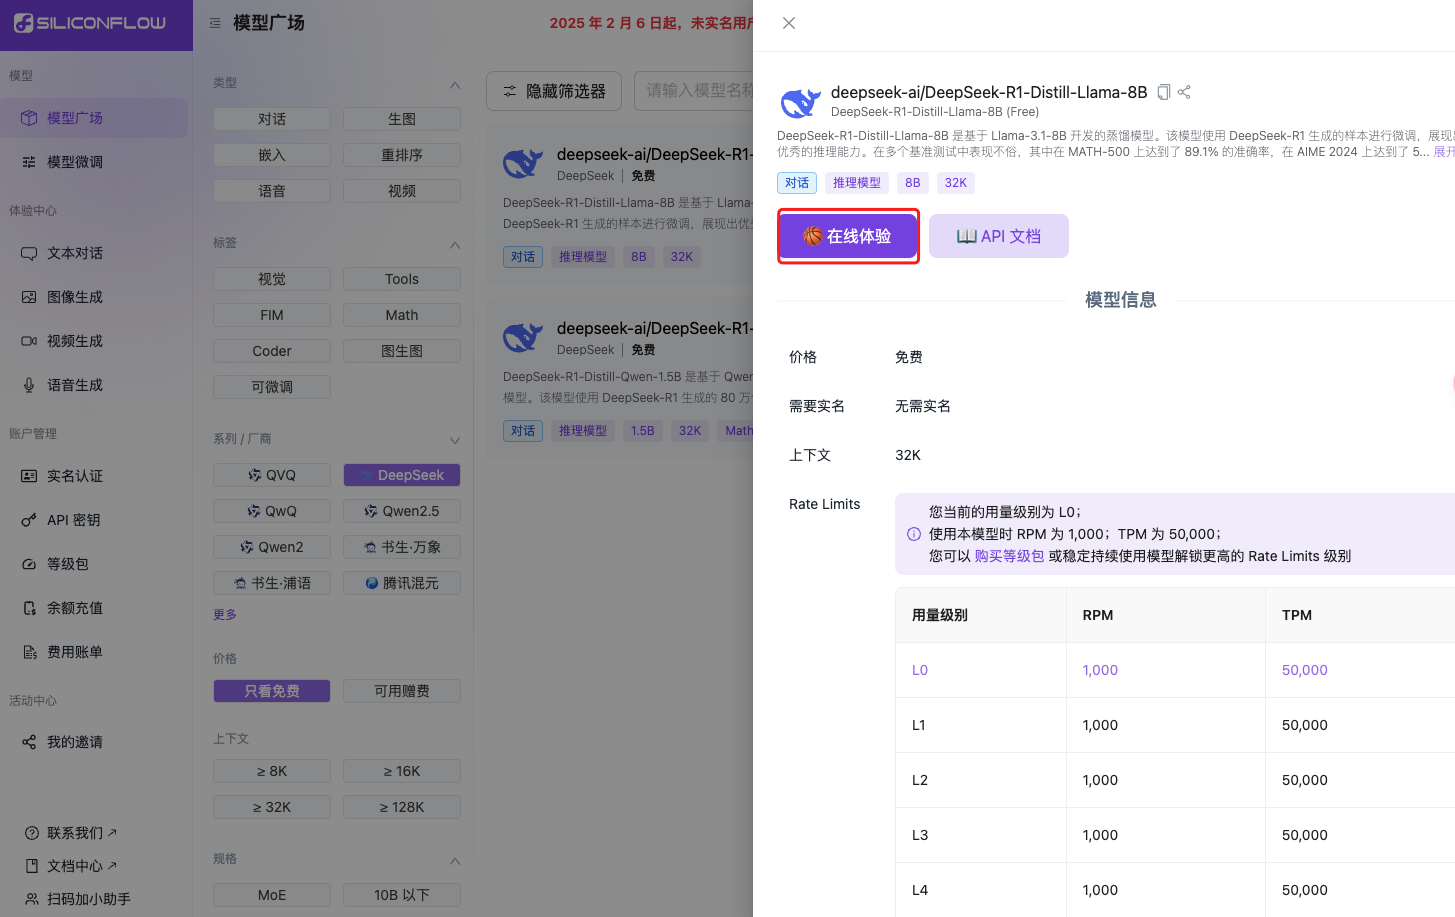
Task: Expand the 系列 / 厂商 section chevron
Action: [x=455, y=440]
